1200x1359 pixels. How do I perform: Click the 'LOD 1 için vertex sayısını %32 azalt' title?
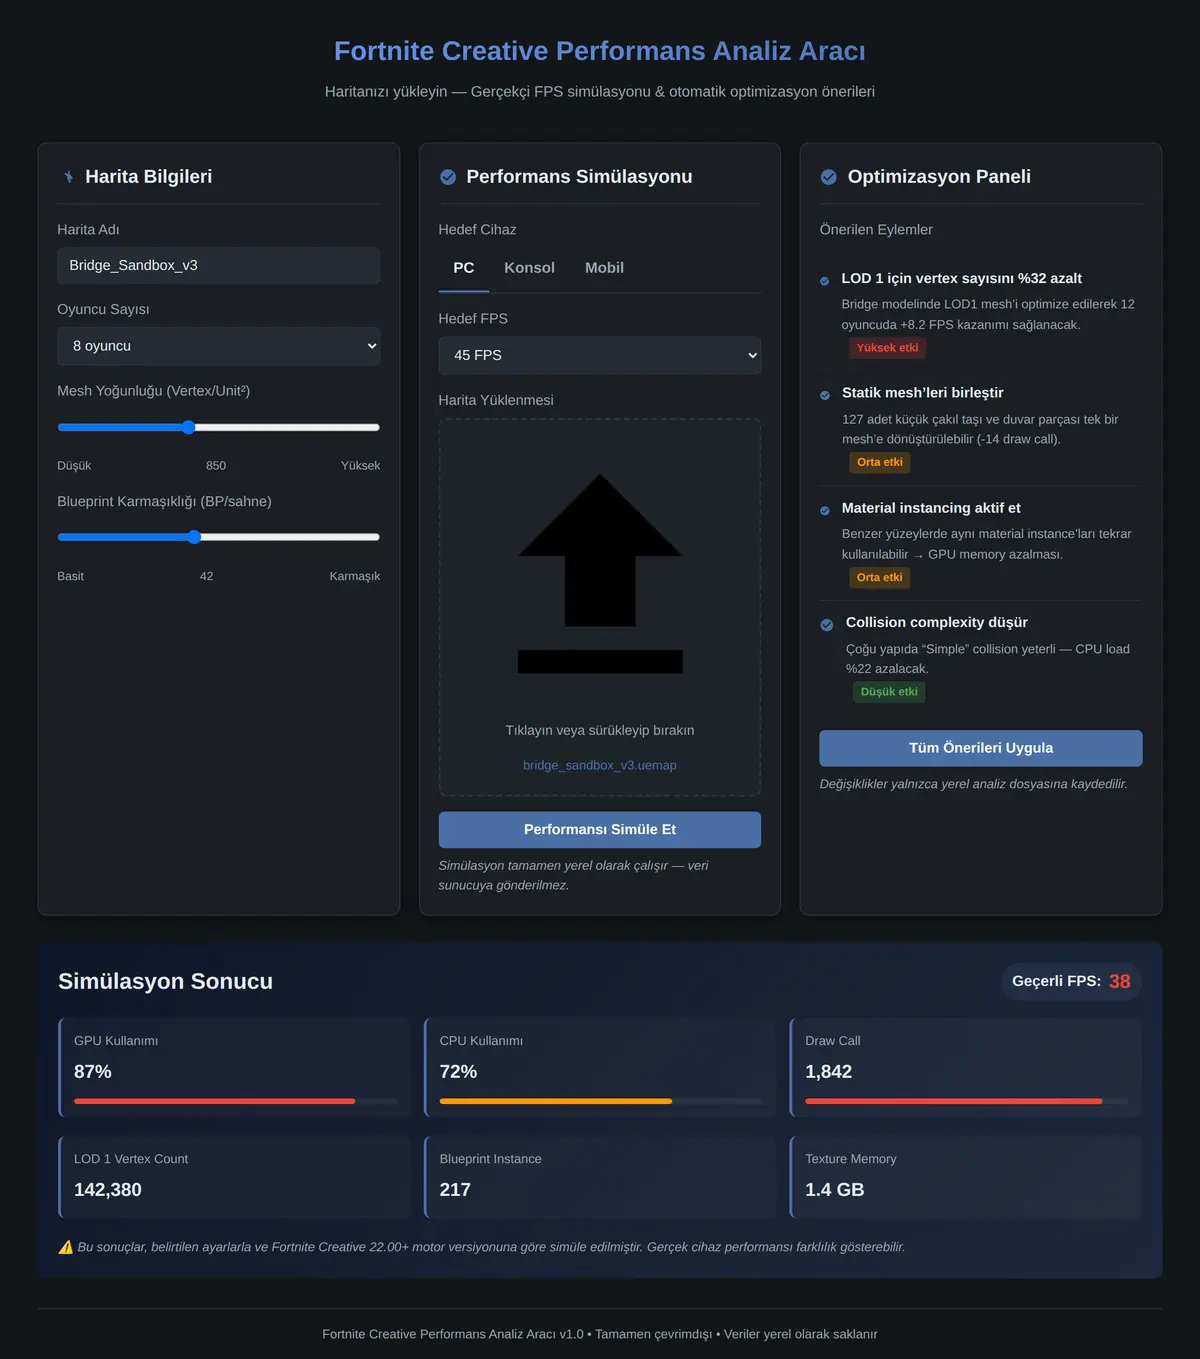point(961,278)
